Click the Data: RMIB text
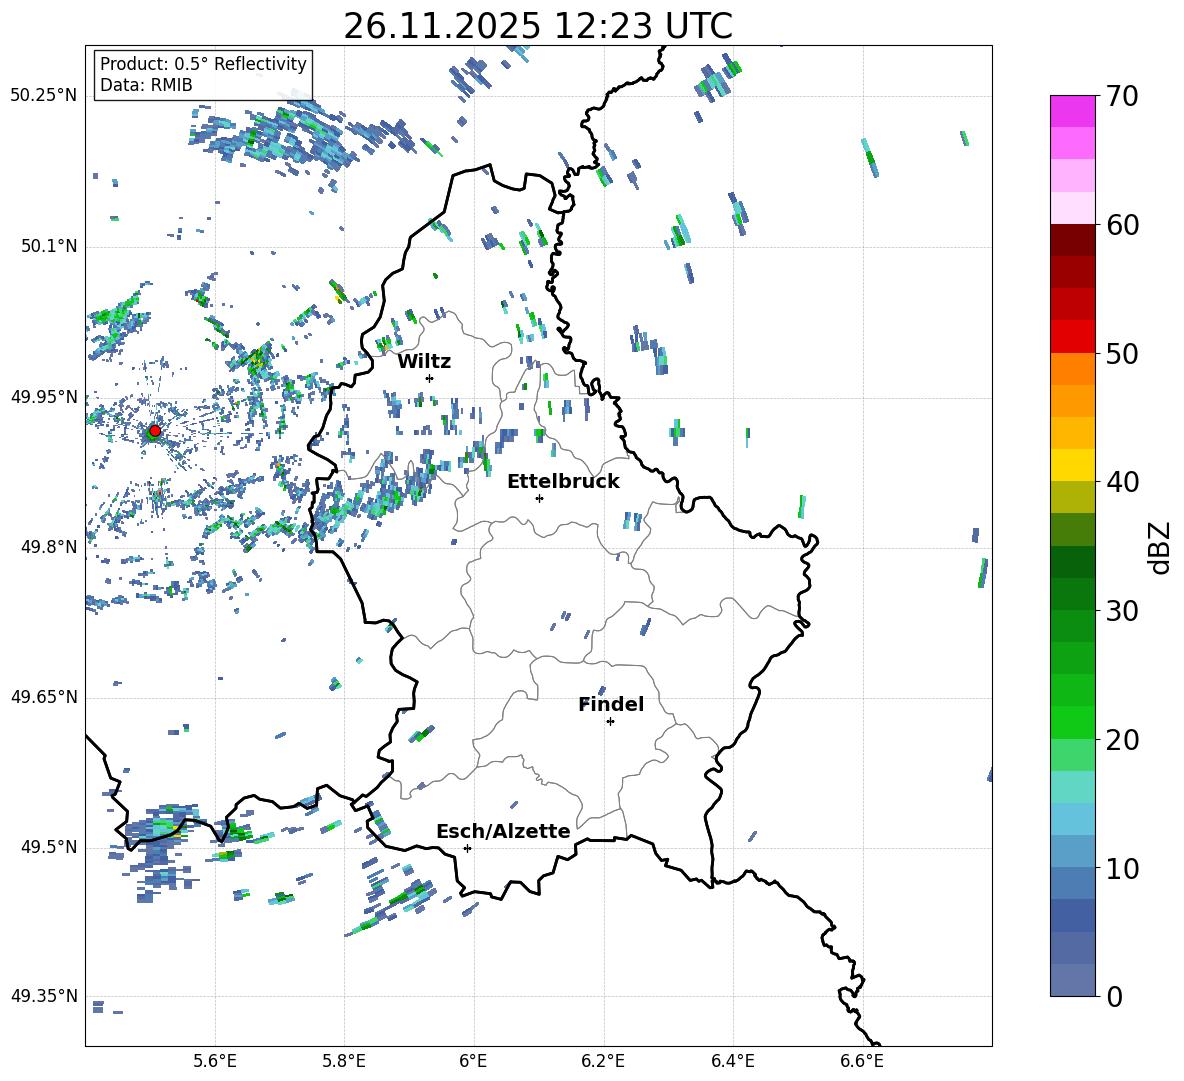Image resolution: width=1184 pixels, height=1081 pixels. tap(146, 85)
